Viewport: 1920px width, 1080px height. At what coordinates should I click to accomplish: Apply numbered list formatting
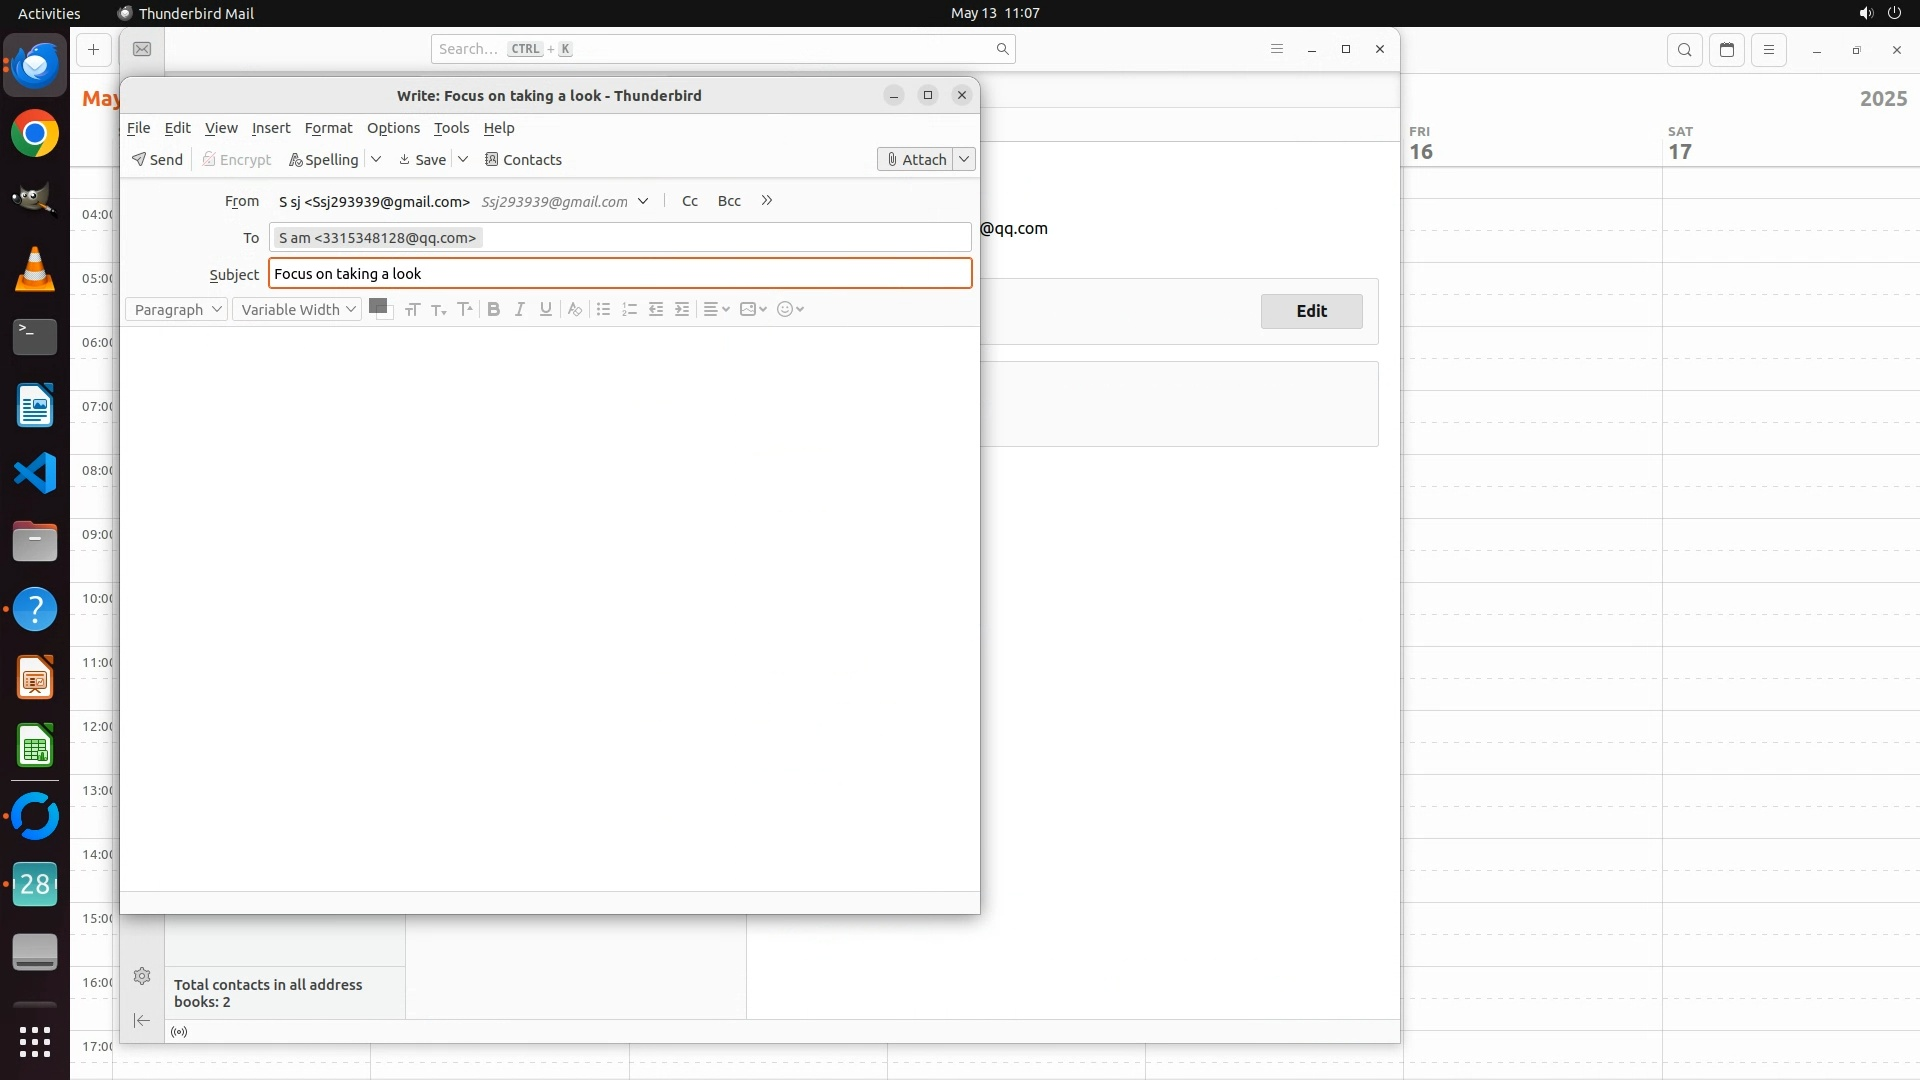pos(629,310)
